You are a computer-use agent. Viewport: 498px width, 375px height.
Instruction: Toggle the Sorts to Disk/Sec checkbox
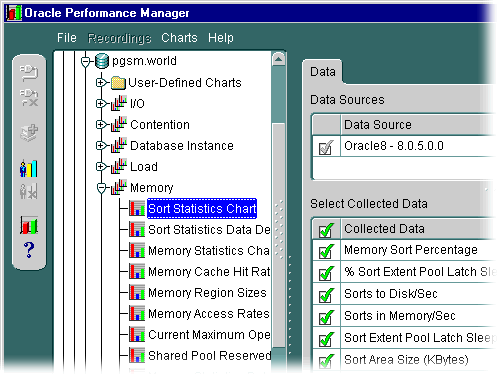coord(326,295)
